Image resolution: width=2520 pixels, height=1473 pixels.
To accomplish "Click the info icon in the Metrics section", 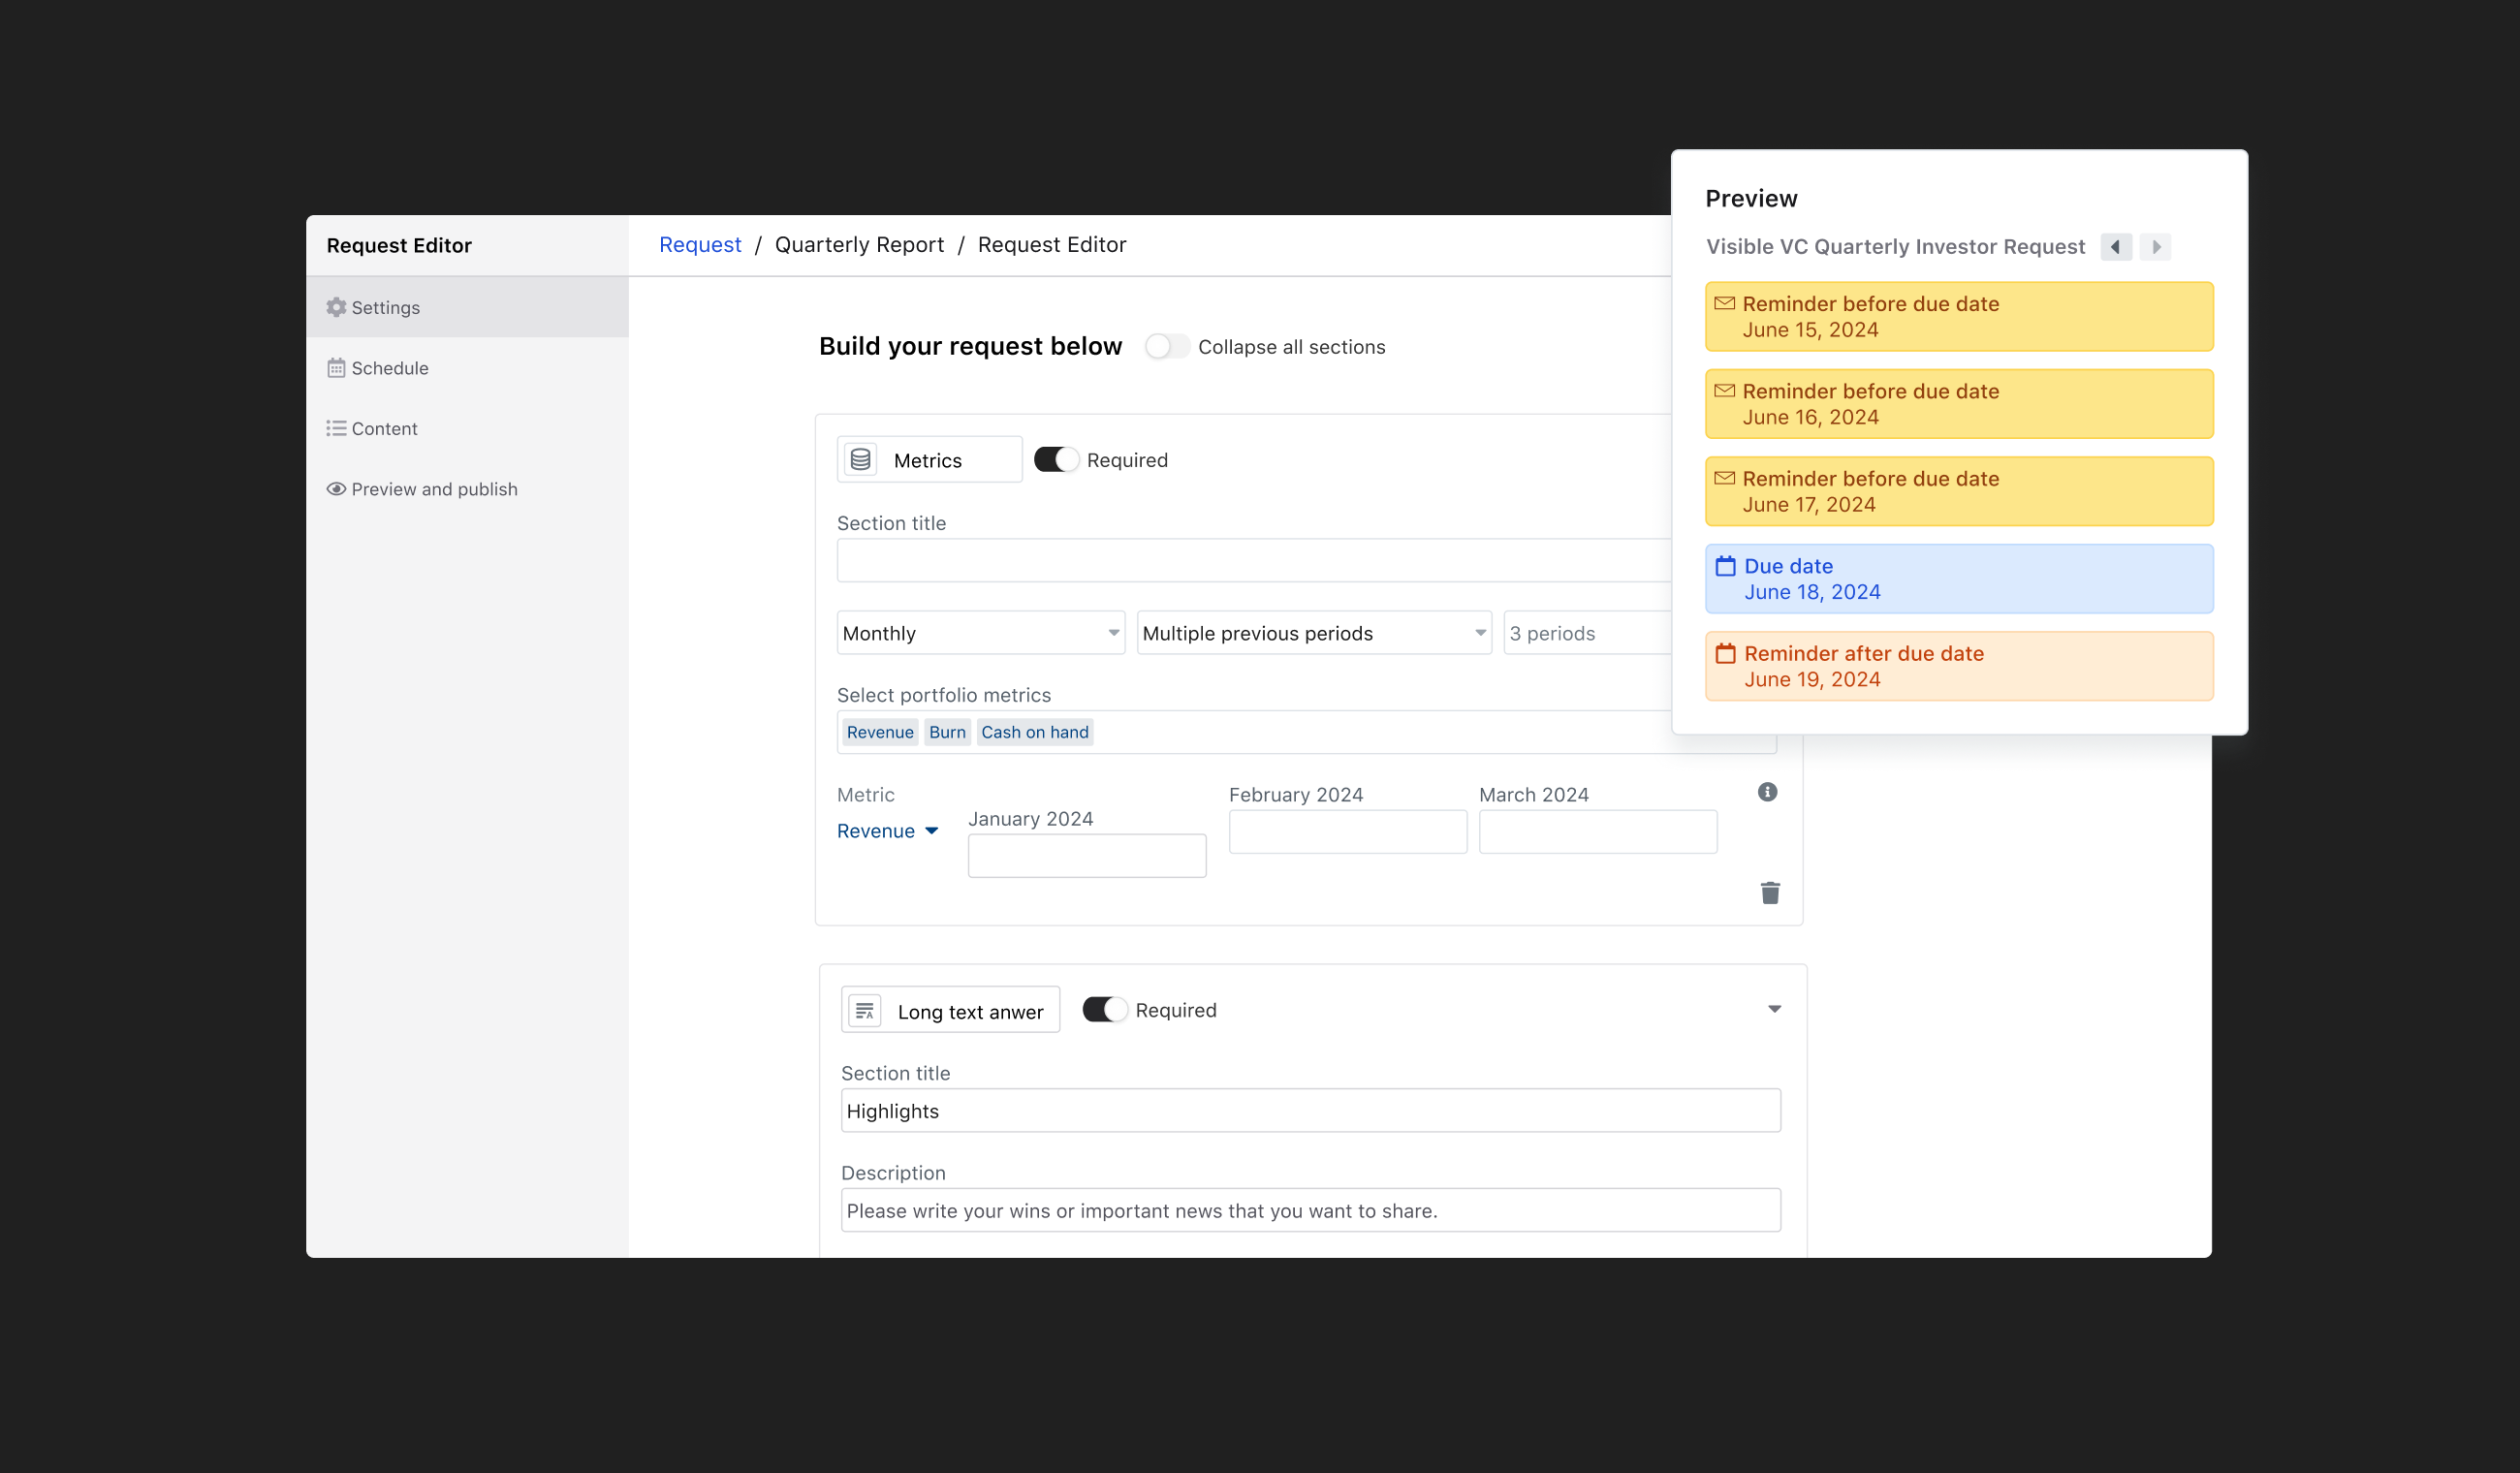I will 1768,791.
